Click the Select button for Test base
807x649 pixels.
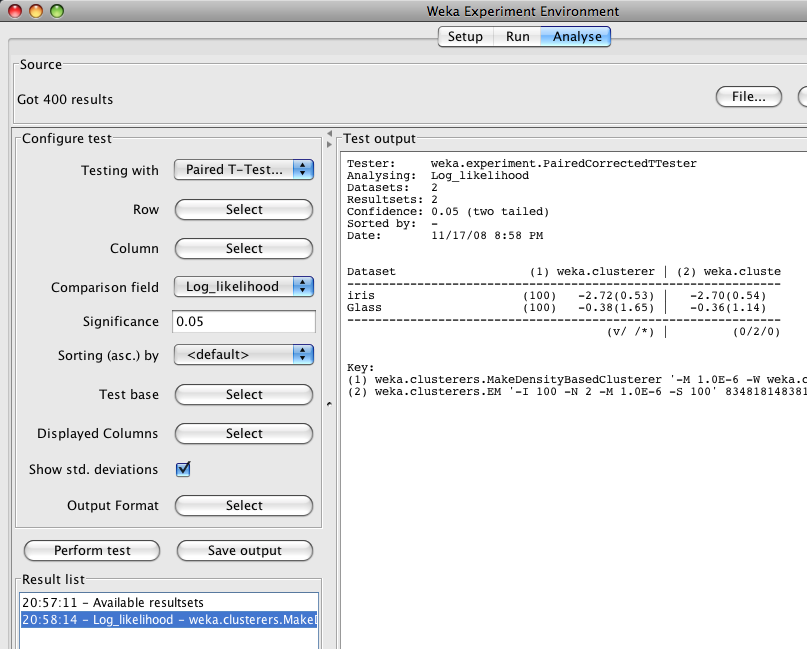click(243, 395)
